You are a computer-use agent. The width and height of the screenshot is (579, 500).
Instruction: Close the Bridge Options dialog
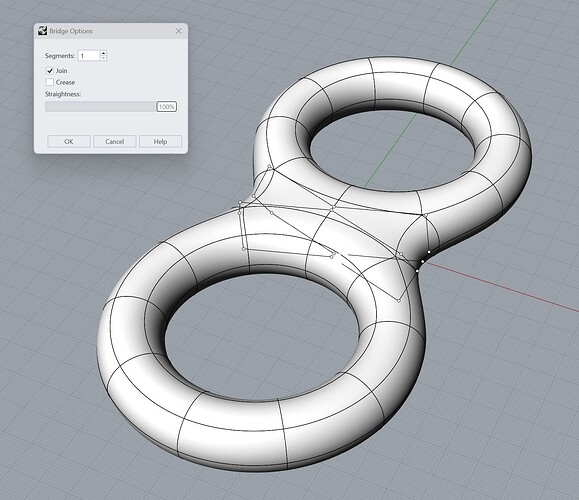pyautogui.click(x=179, y=31)
